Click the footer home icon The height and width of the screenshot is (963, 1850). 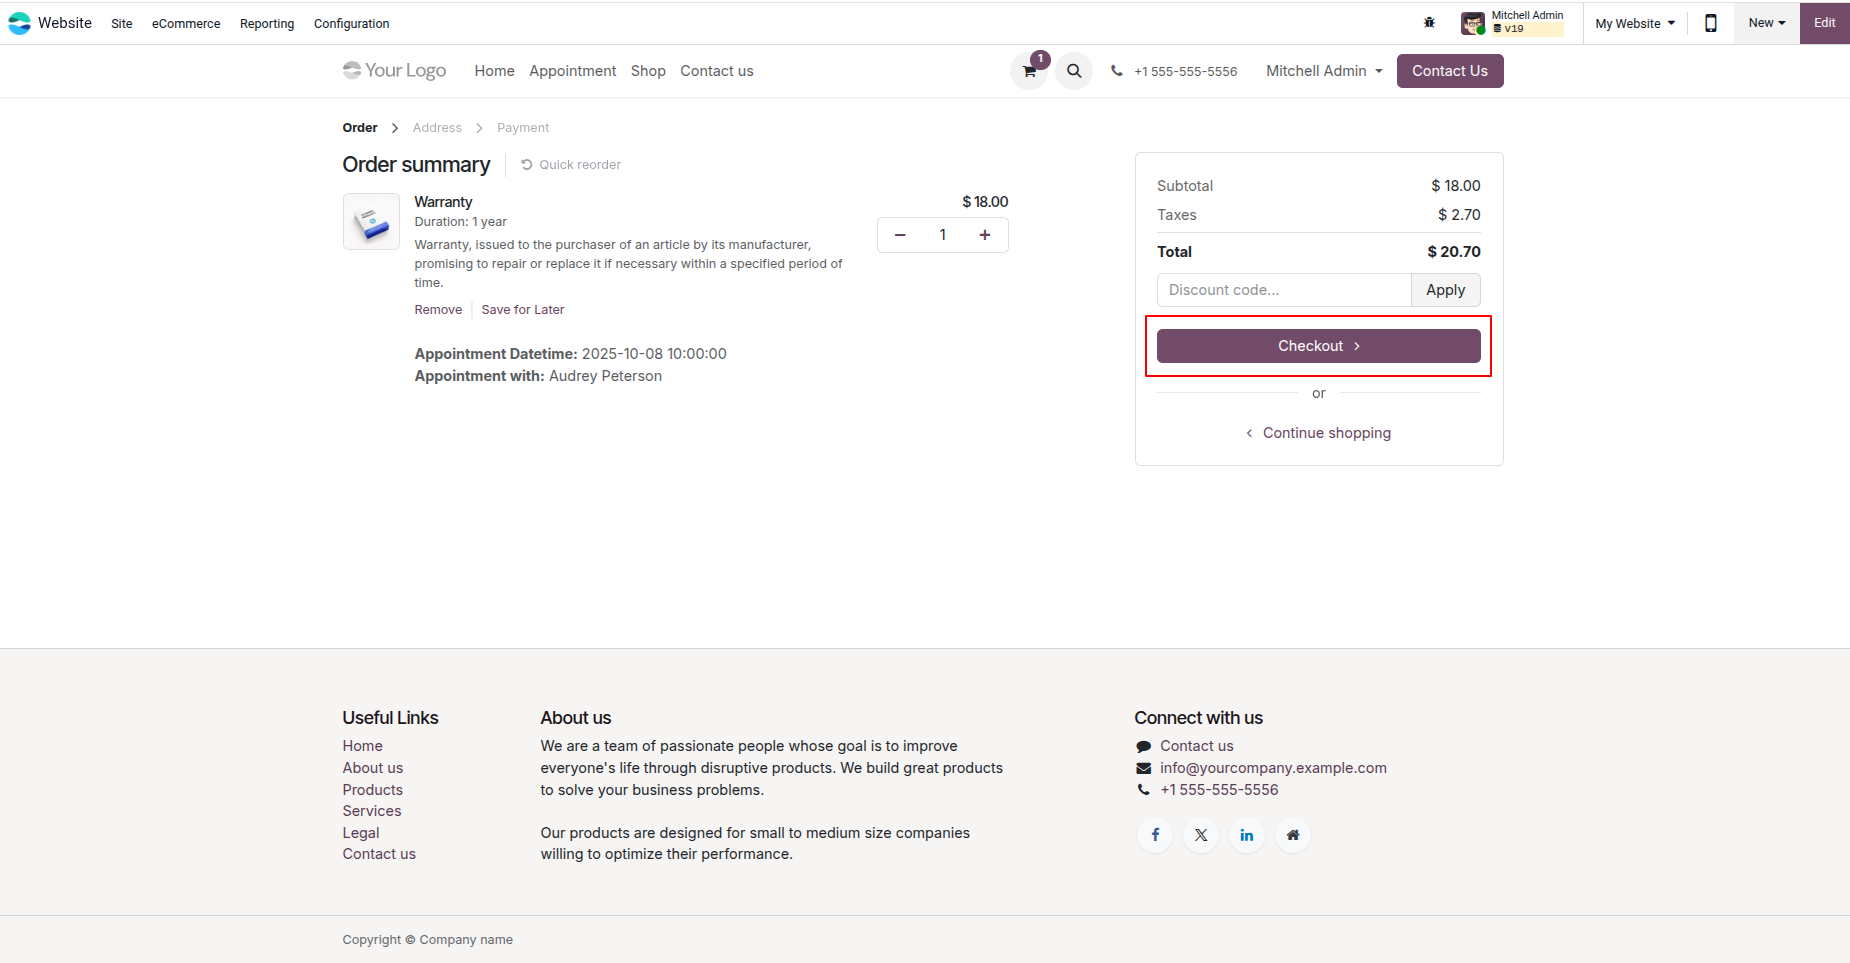pos(1293,835)
